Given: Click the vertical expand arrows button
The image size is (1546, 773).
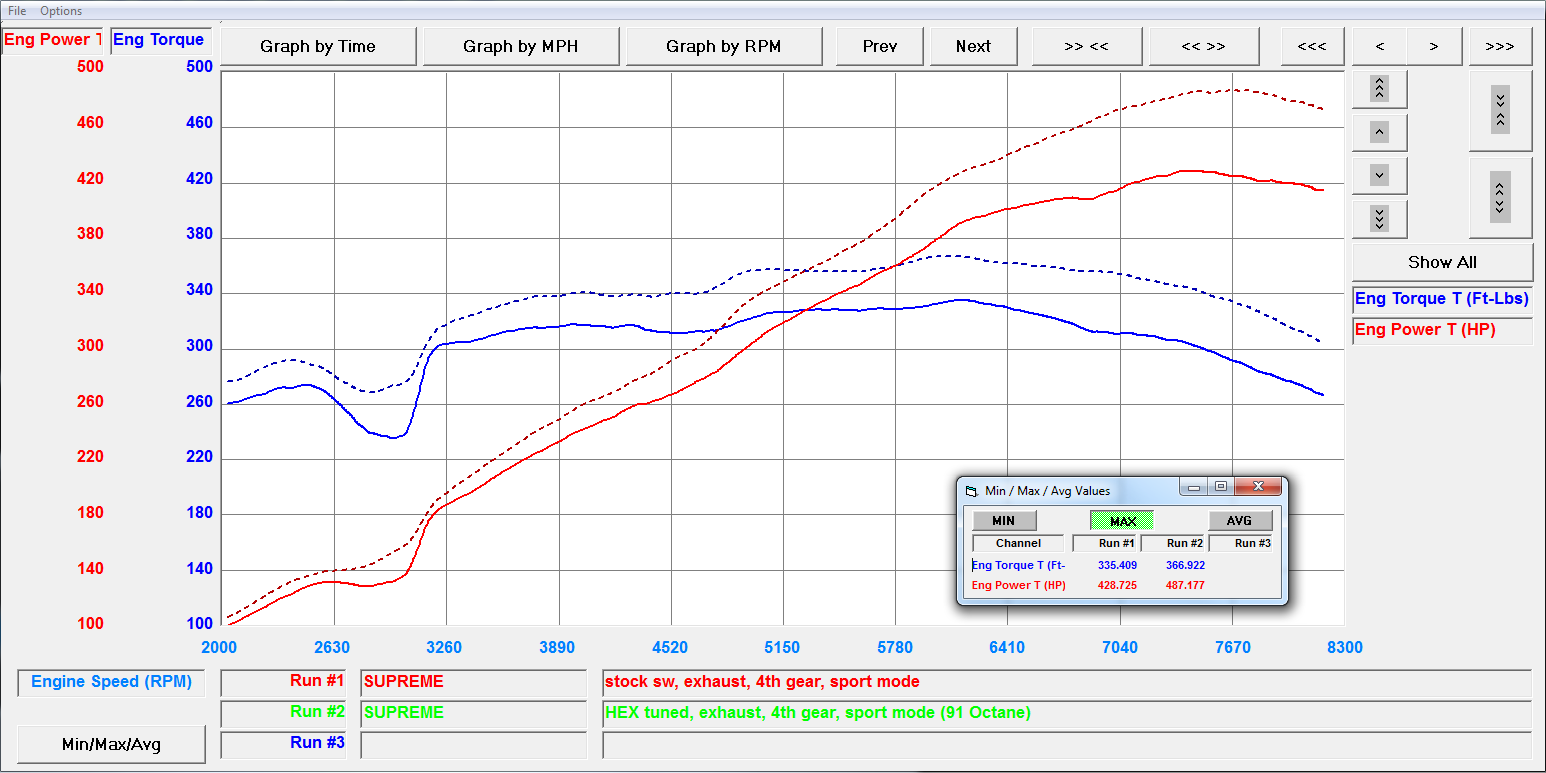Looking at the screenshot, I should (1499, 197).
